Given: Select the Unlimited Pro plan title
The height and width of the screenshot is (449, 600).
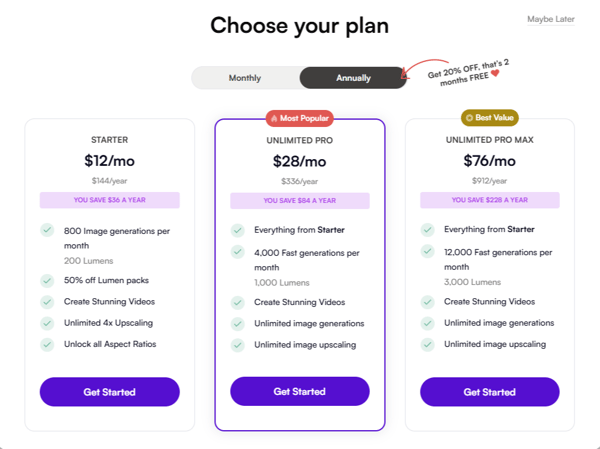Looking at the screenshot, I should pos(300,140).
